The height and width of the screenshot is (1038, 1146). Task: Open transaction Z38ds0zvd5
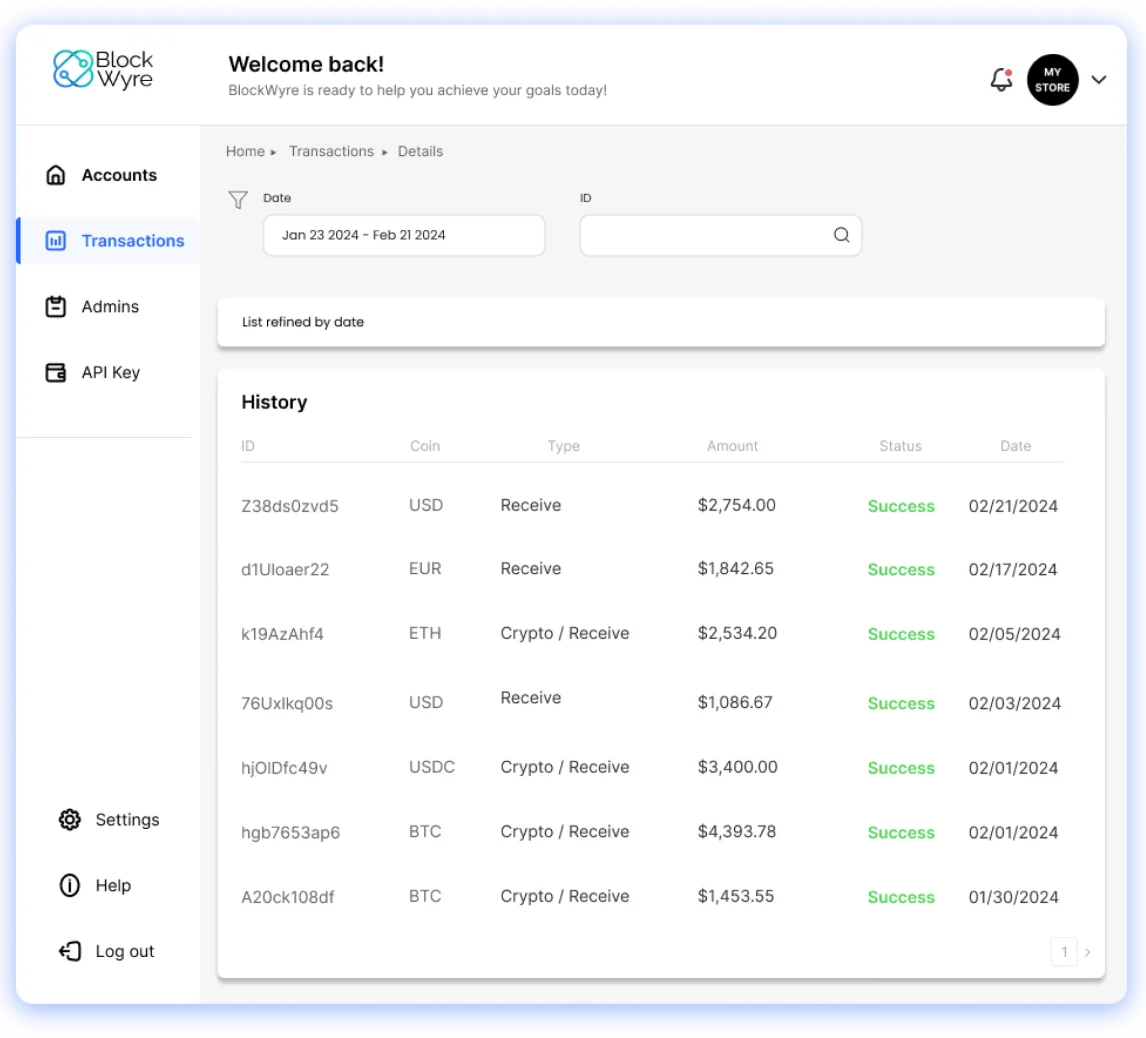click(x=289, y=506)
